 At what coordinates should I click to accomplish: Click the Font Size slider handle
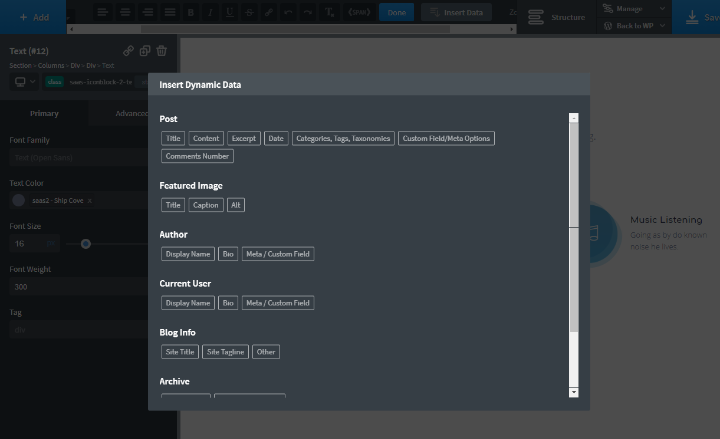(x=85, y=244)
